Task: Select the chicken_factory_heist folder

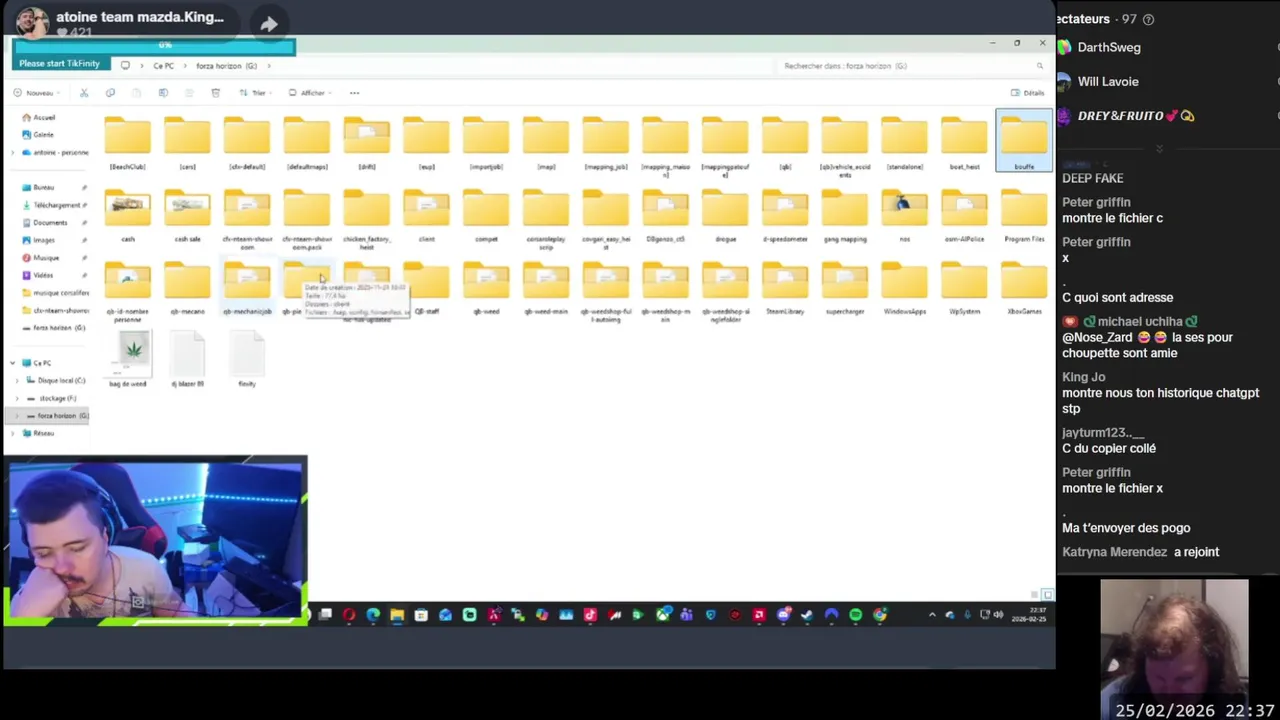Action: (367, 220)
